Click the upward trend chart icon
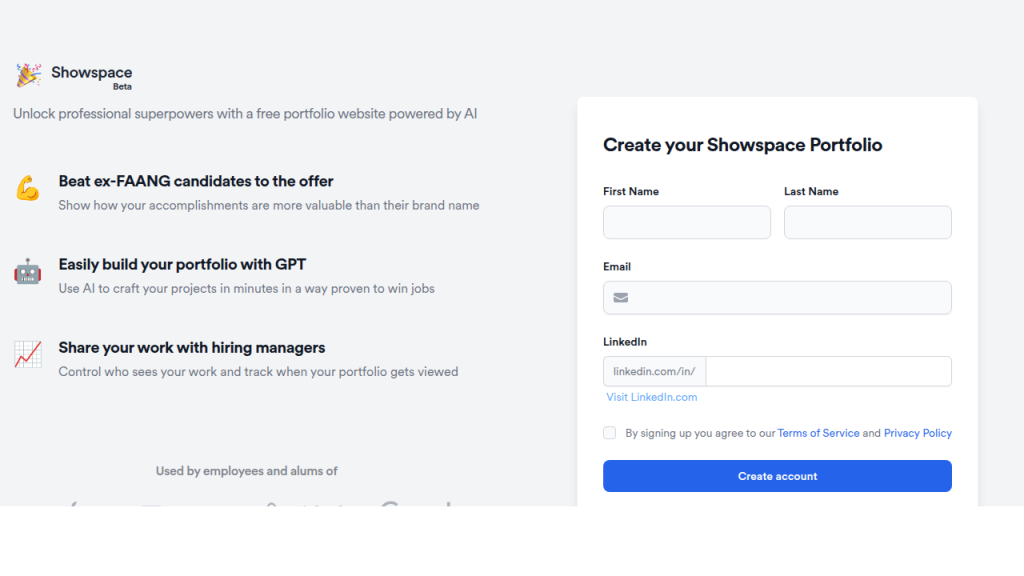This screenshot has height=576, width=1024. point(27,354)
